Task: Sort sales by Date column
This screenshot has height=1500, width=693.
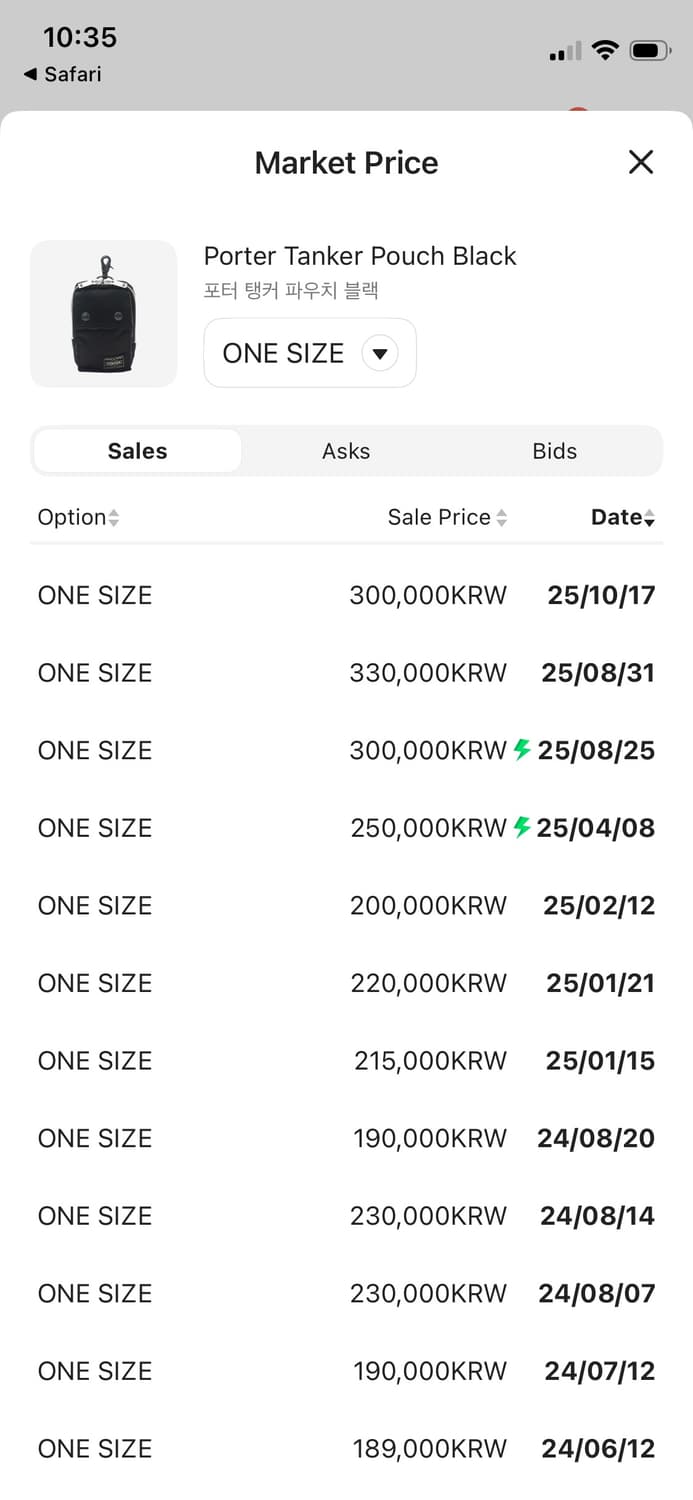Action: coord(622,517)
